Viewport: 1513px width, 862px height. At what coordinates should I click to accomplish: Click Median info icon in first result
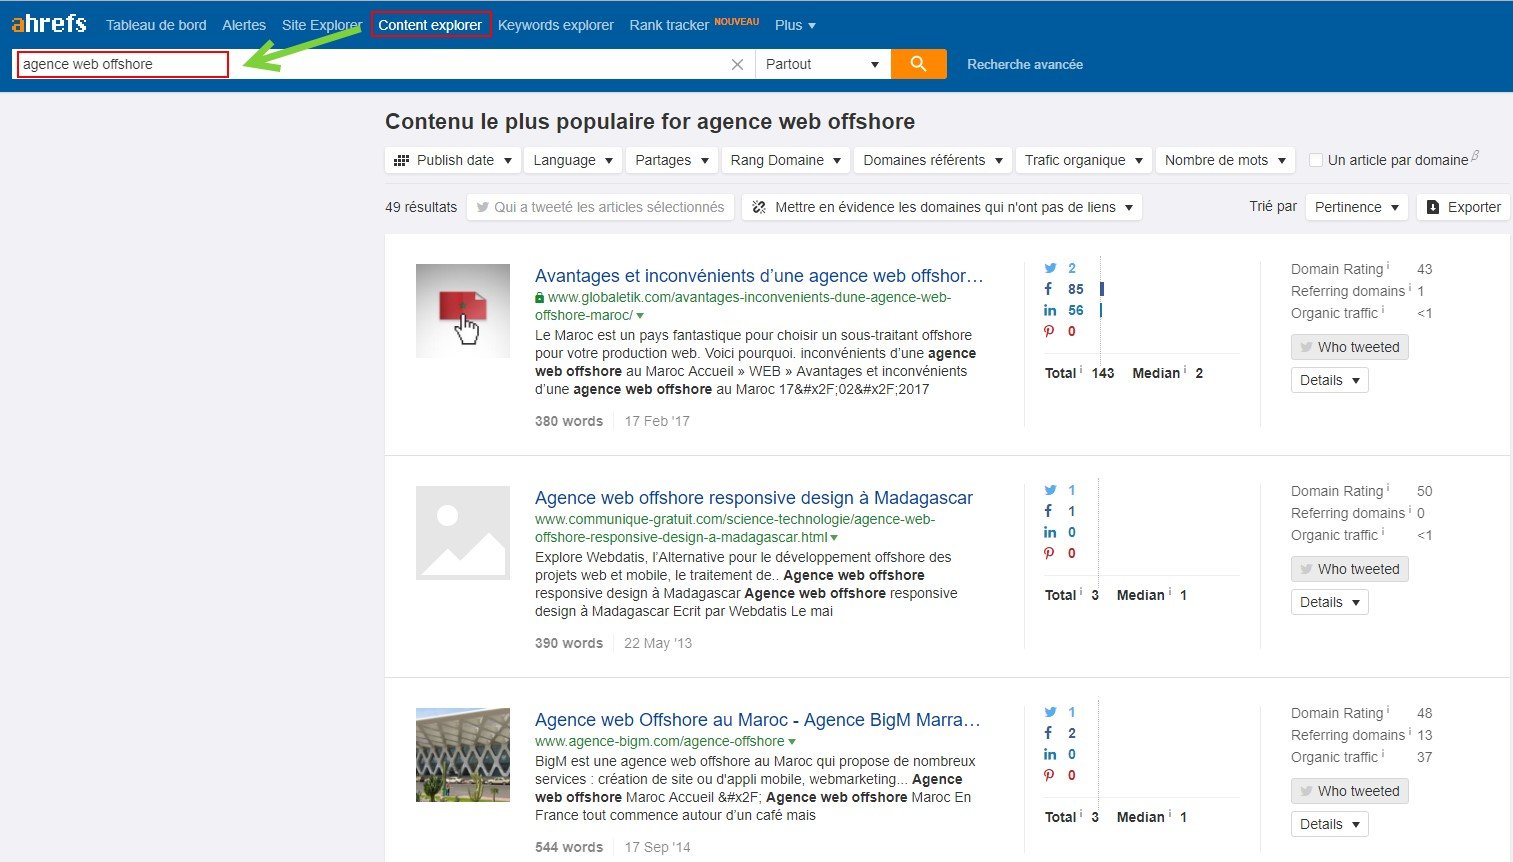coord(1185,370)
